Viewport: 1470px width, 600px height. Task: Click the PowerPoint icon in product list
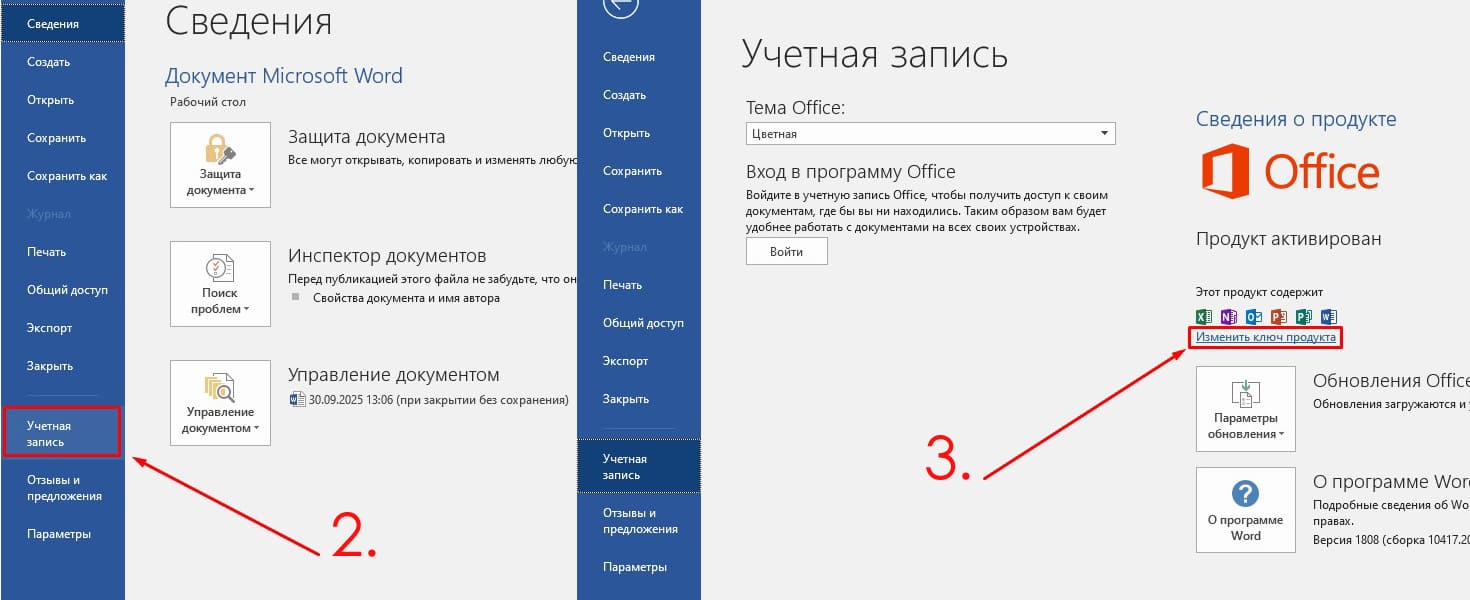[1277, 316]
